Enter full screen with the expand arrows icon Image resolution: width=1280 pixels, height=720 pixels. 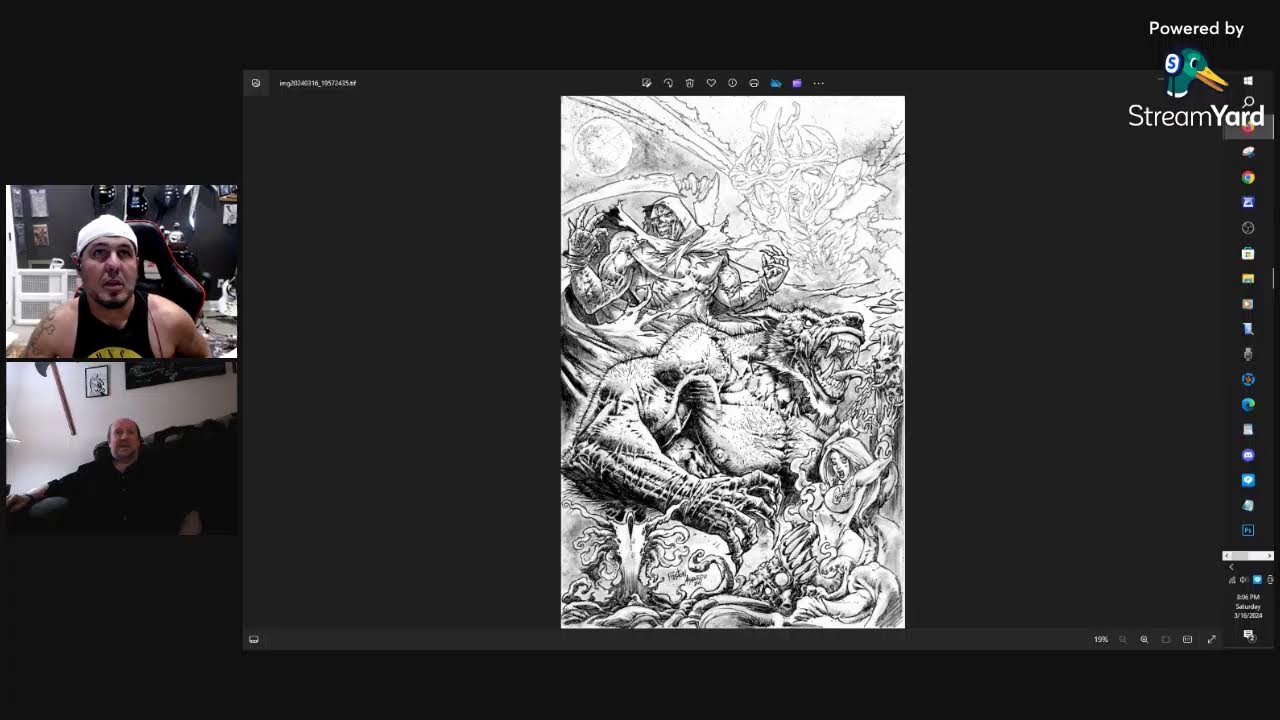(1211, 640)
